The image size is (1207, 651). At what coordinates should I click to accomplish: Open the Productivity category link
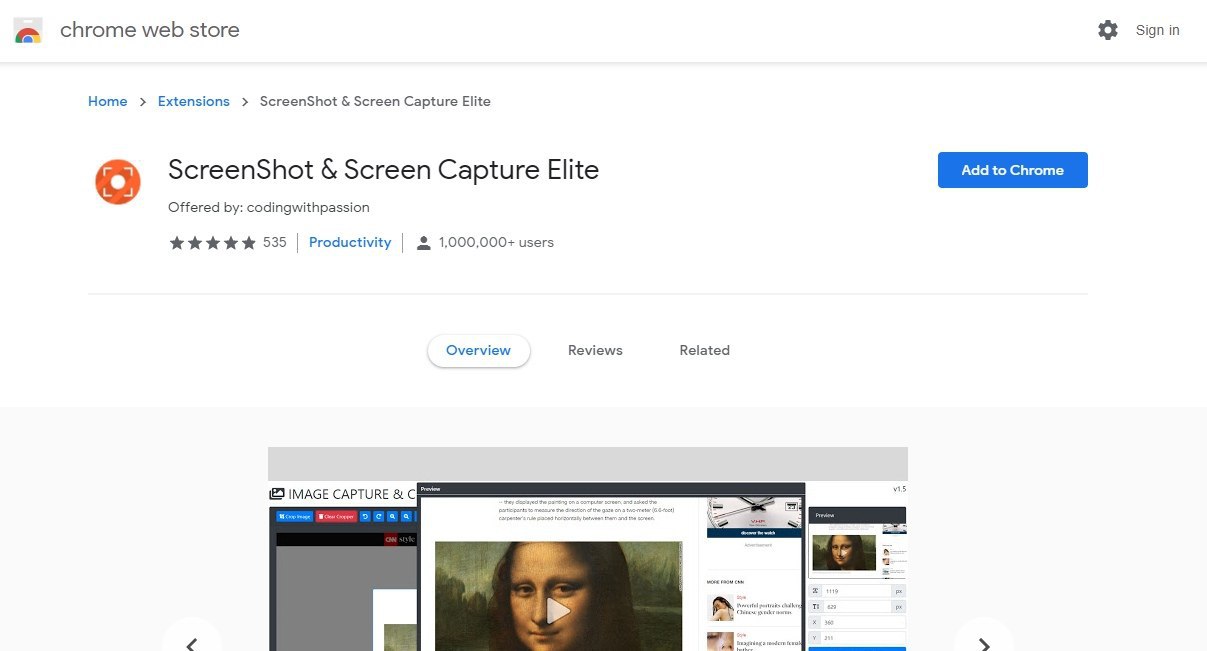(x=350, y=242)
